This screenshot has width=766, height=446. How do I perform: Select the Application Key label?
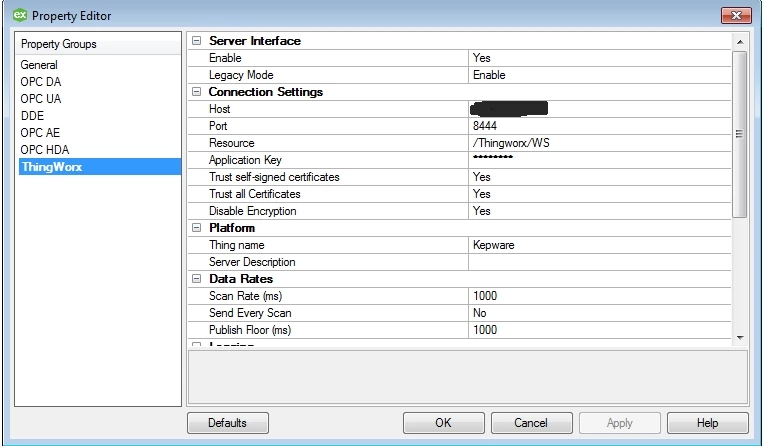tap(245, 160)
